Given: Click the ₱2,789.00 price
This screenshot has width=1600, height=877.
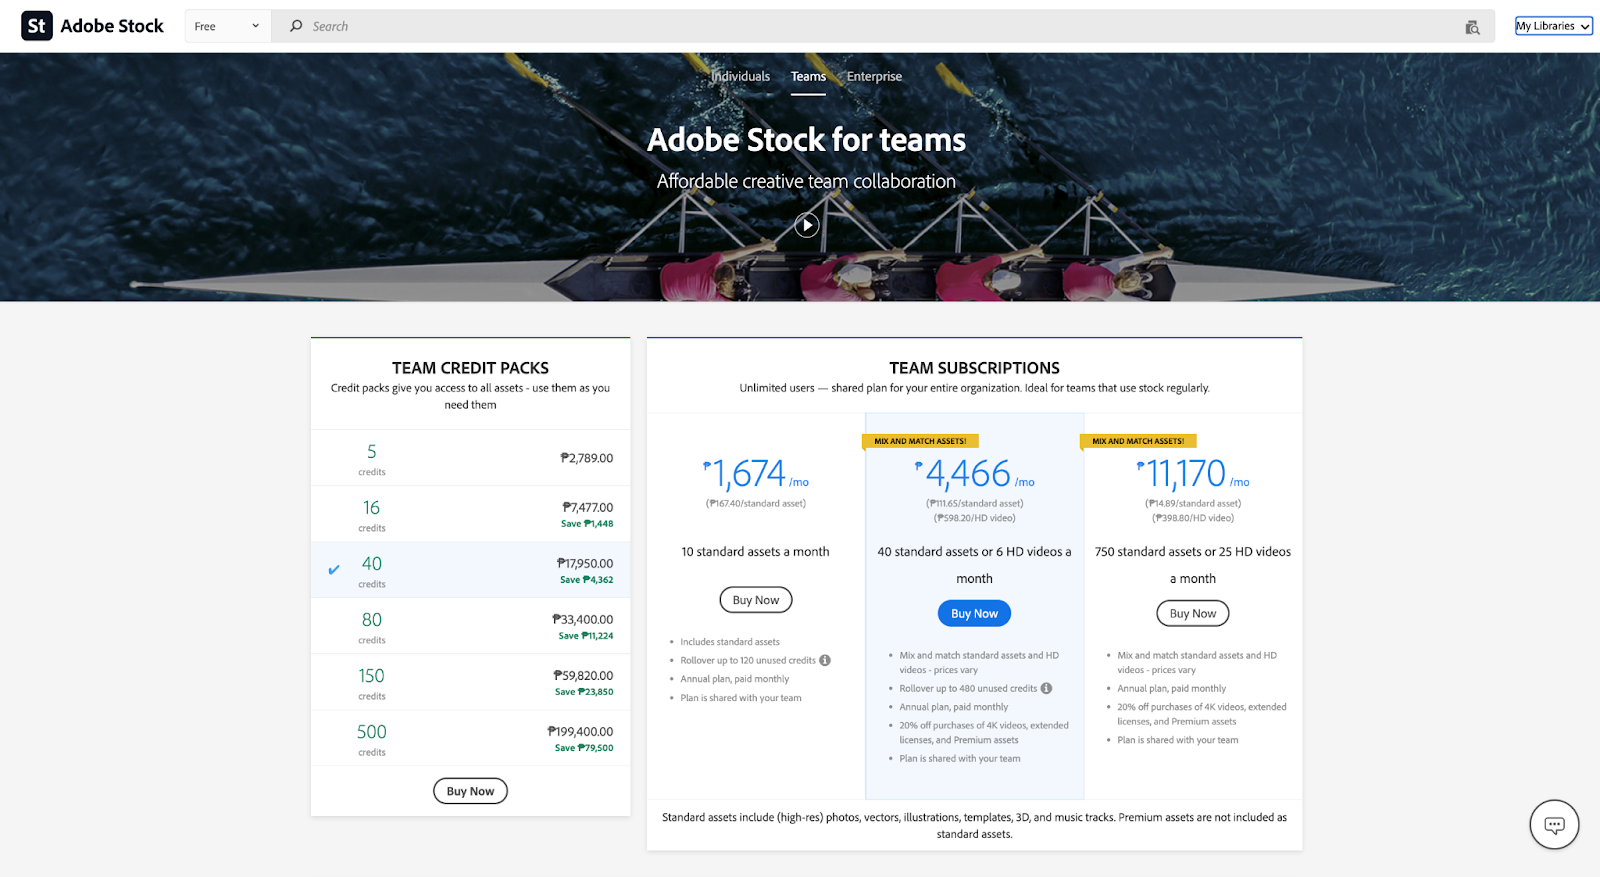Looking at the screenshot, I should (x=587, y=458).
